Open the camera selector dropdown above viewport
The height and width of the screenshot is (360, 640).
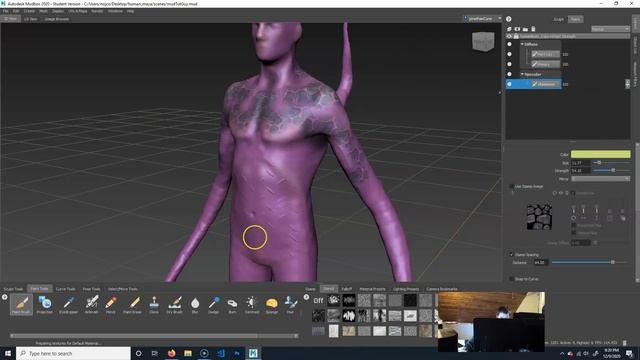(482, 19)
